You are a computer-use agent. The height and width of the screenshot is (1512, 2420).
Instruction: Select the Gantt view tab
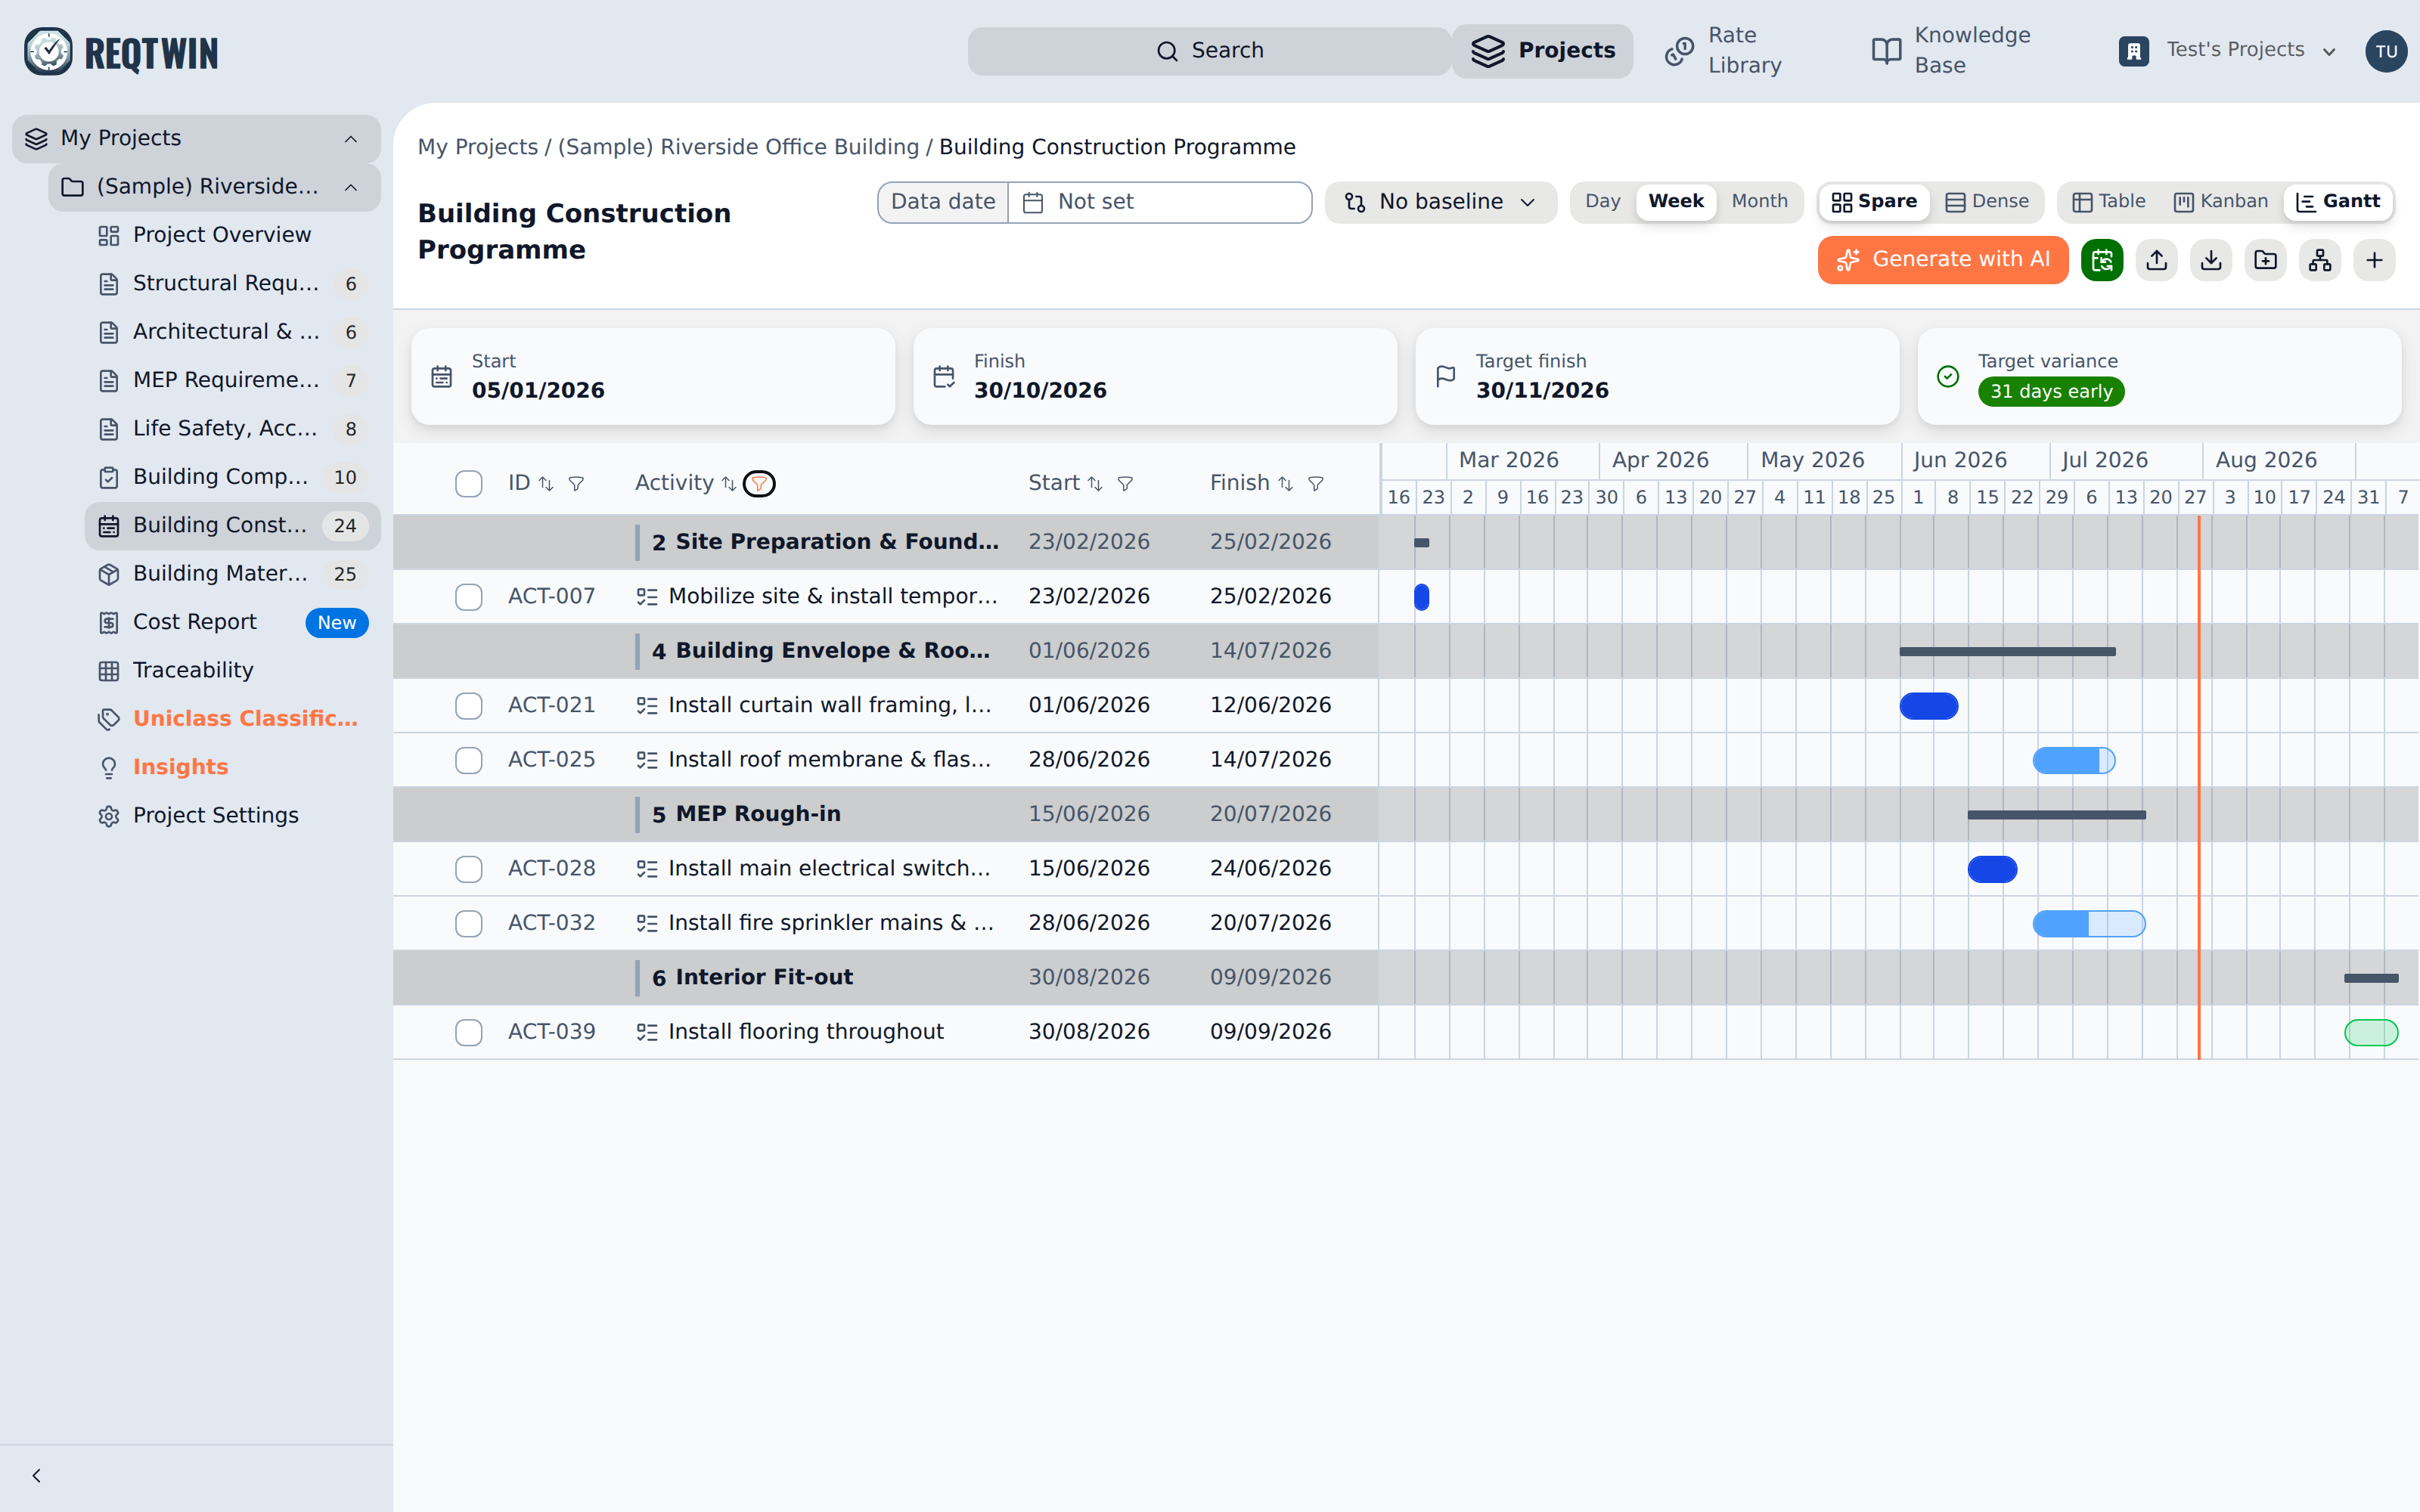(2338, 202)
